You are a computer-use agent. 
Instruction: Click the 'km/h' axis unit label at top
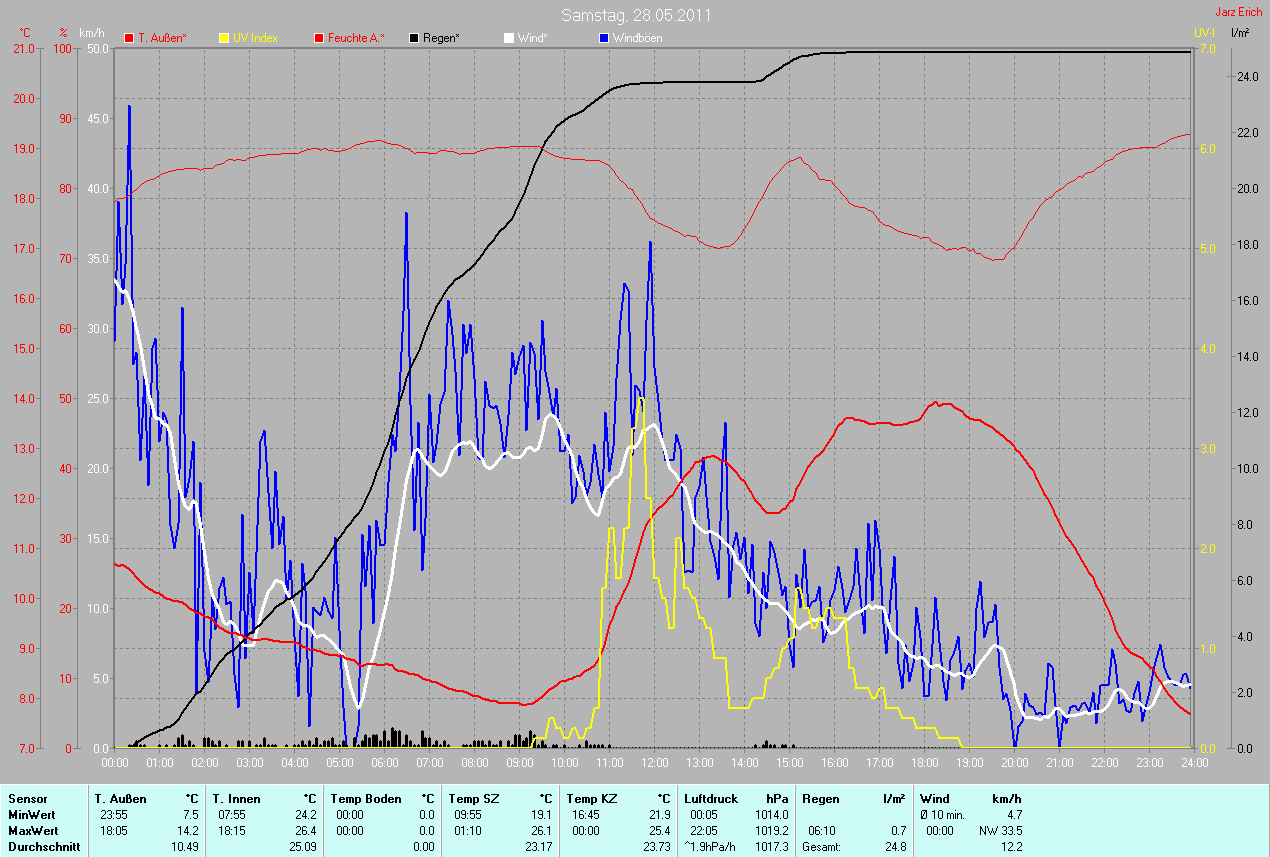[x=93, y=33]
